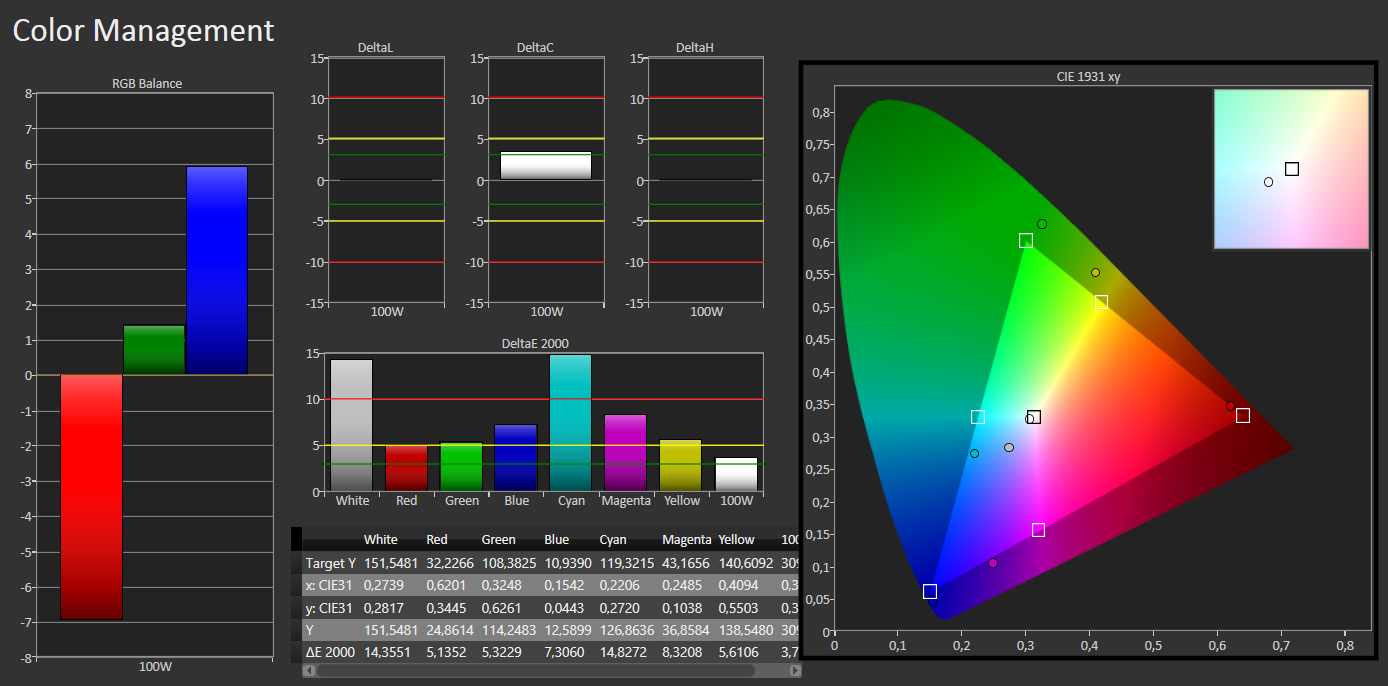
Task: Select the magenta measured circle on CIE chart
Action: (993, 563)
